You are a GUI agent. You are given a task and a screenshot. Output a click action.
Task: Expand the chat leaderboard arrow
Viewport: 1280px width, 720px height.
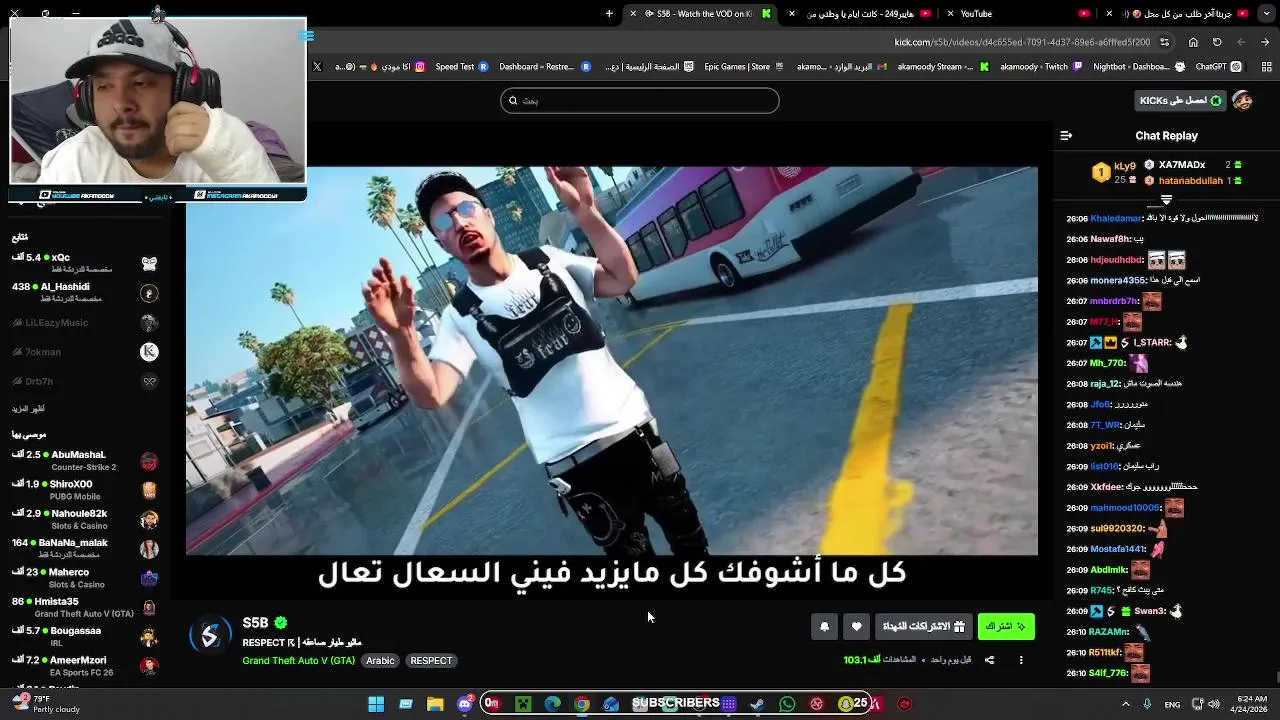[1166, 200]
